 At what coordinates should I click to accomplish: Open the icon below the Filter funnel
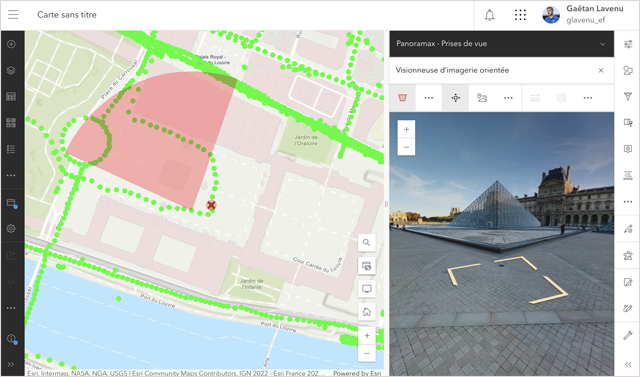coord(628,123)
